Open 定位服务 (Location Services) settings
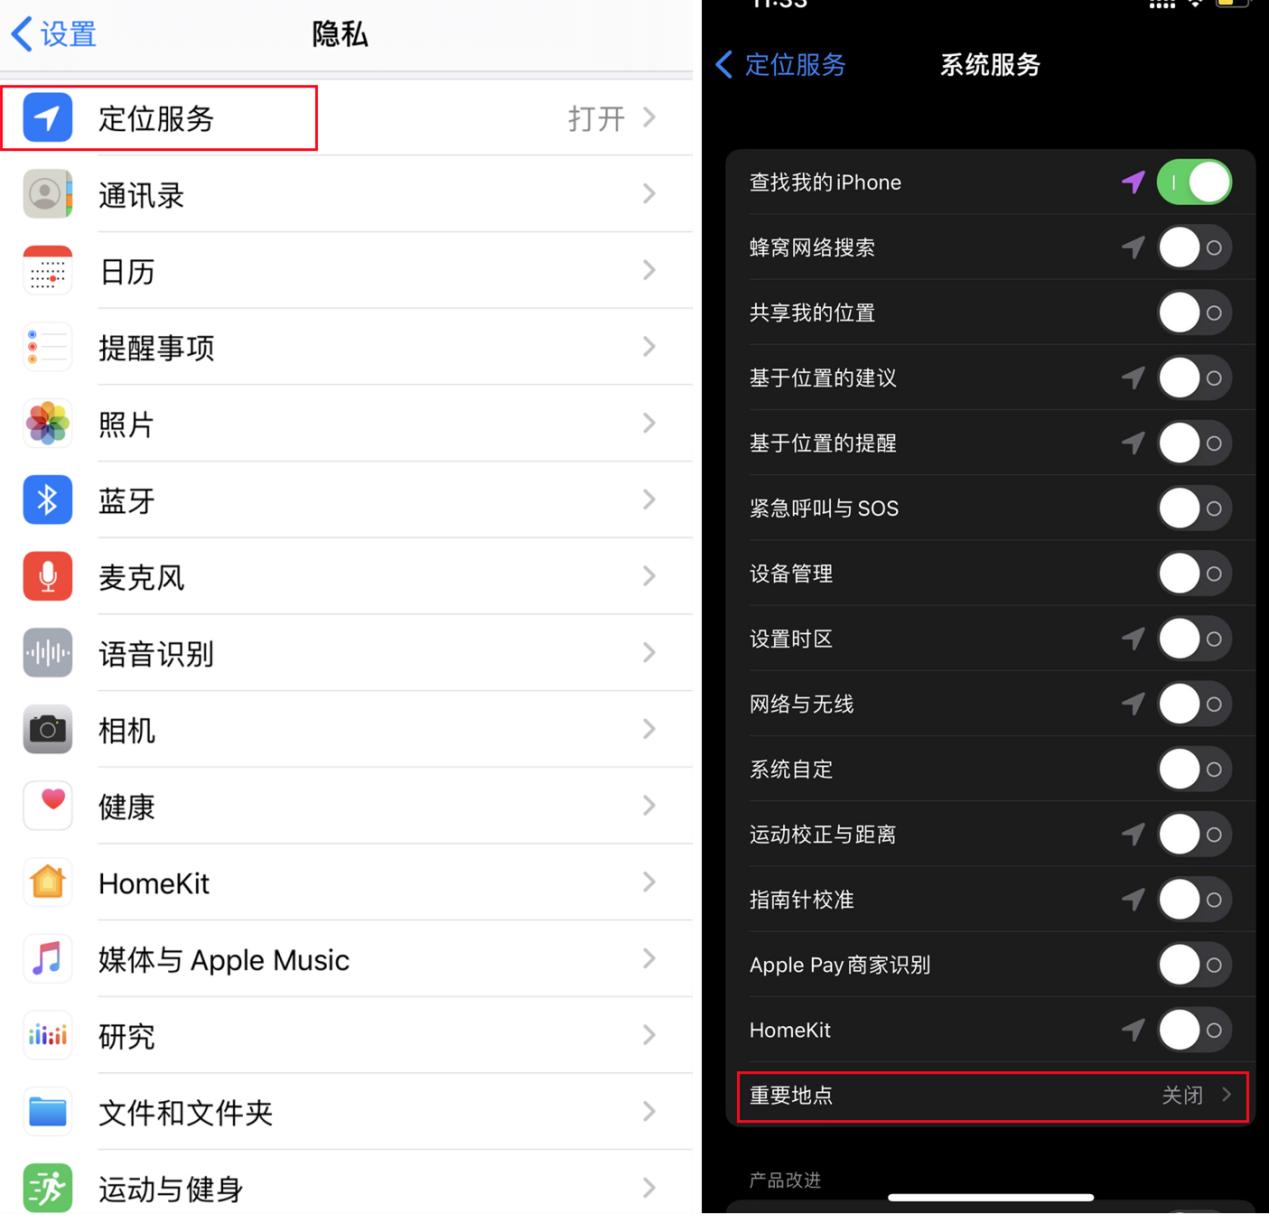 [x=155, y=118]
